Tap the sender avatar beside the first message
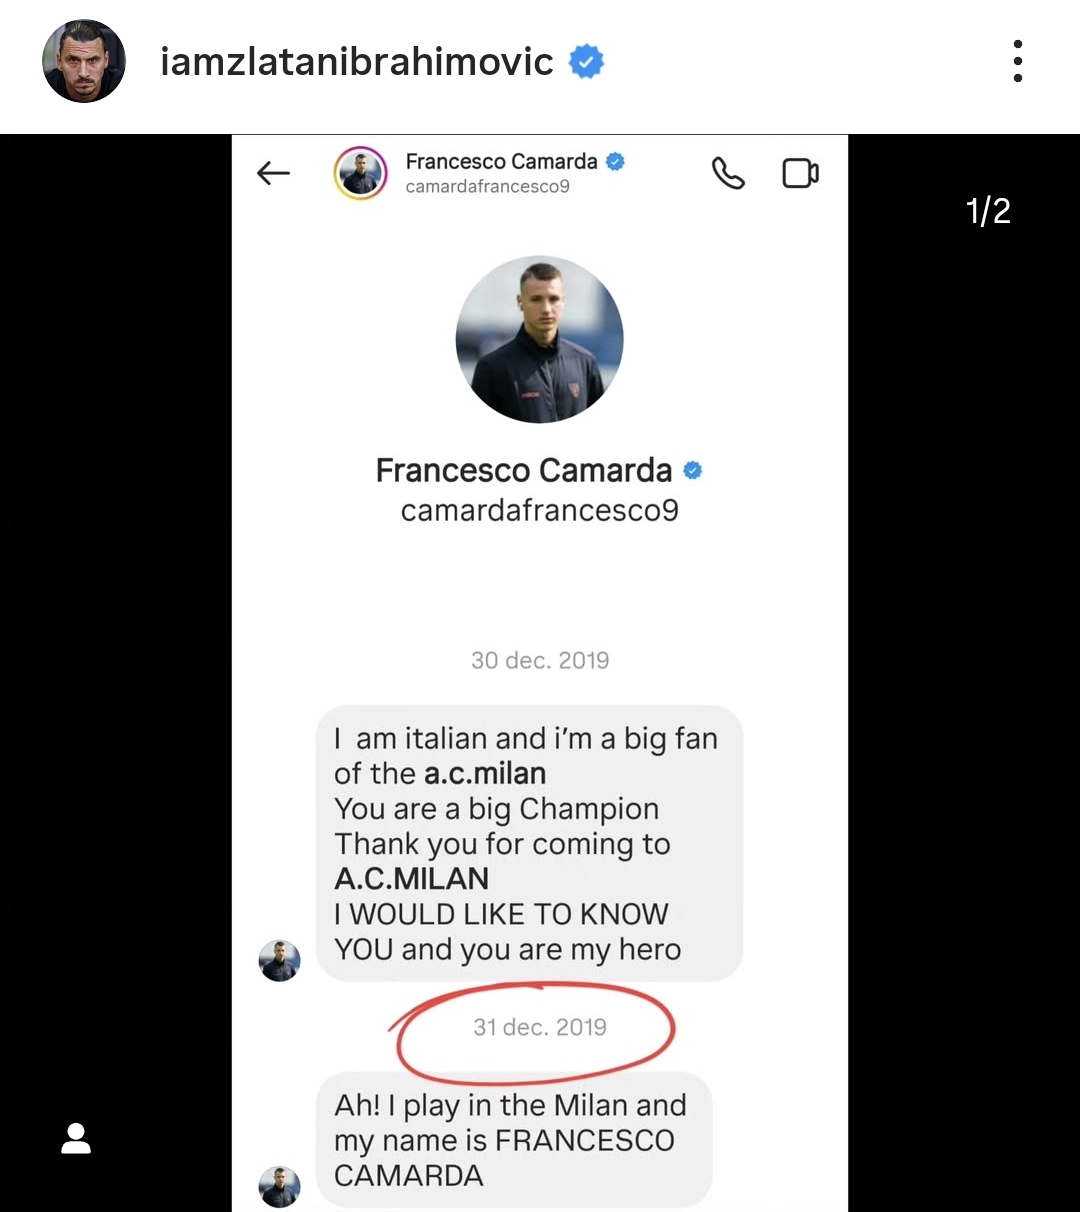 [280, 961]
